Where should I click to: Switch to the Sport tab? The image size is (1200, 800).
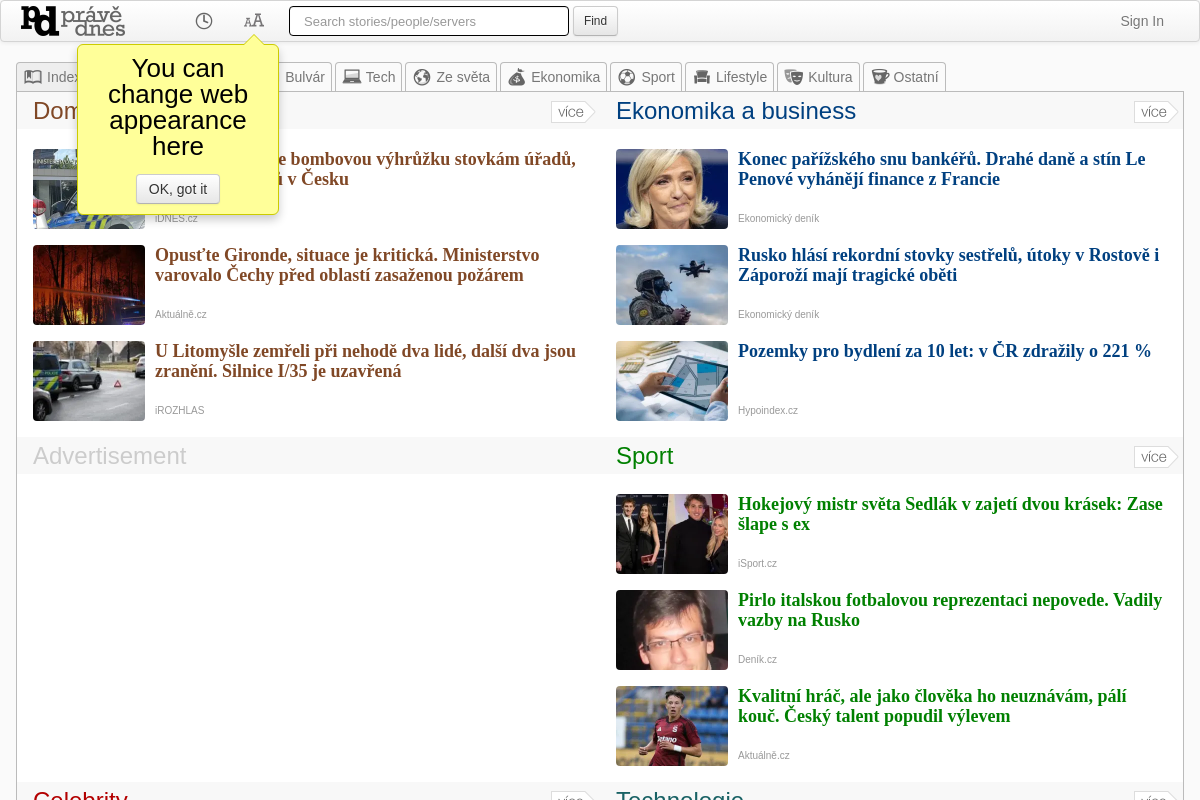[646, 77]
